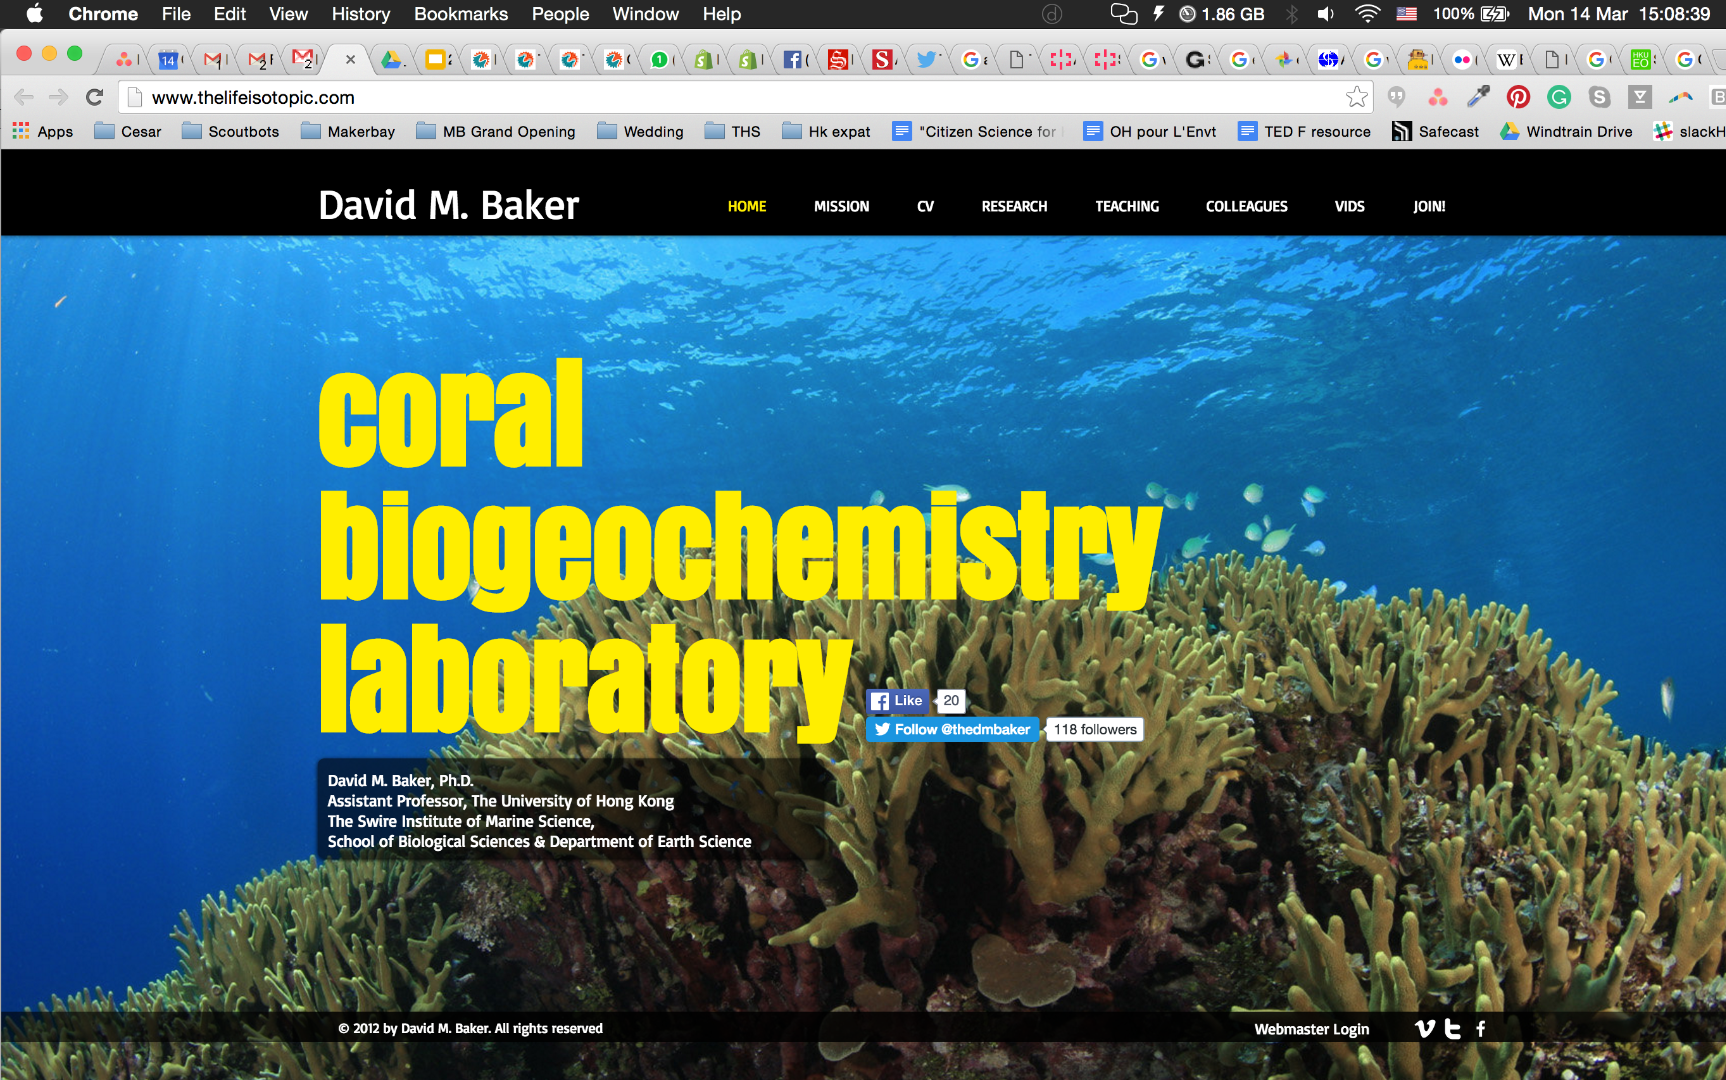Viewport: 1726px width, 1080px height.
Task: Open the Safecast bookmark
Action: click(x=1436, y=131)
